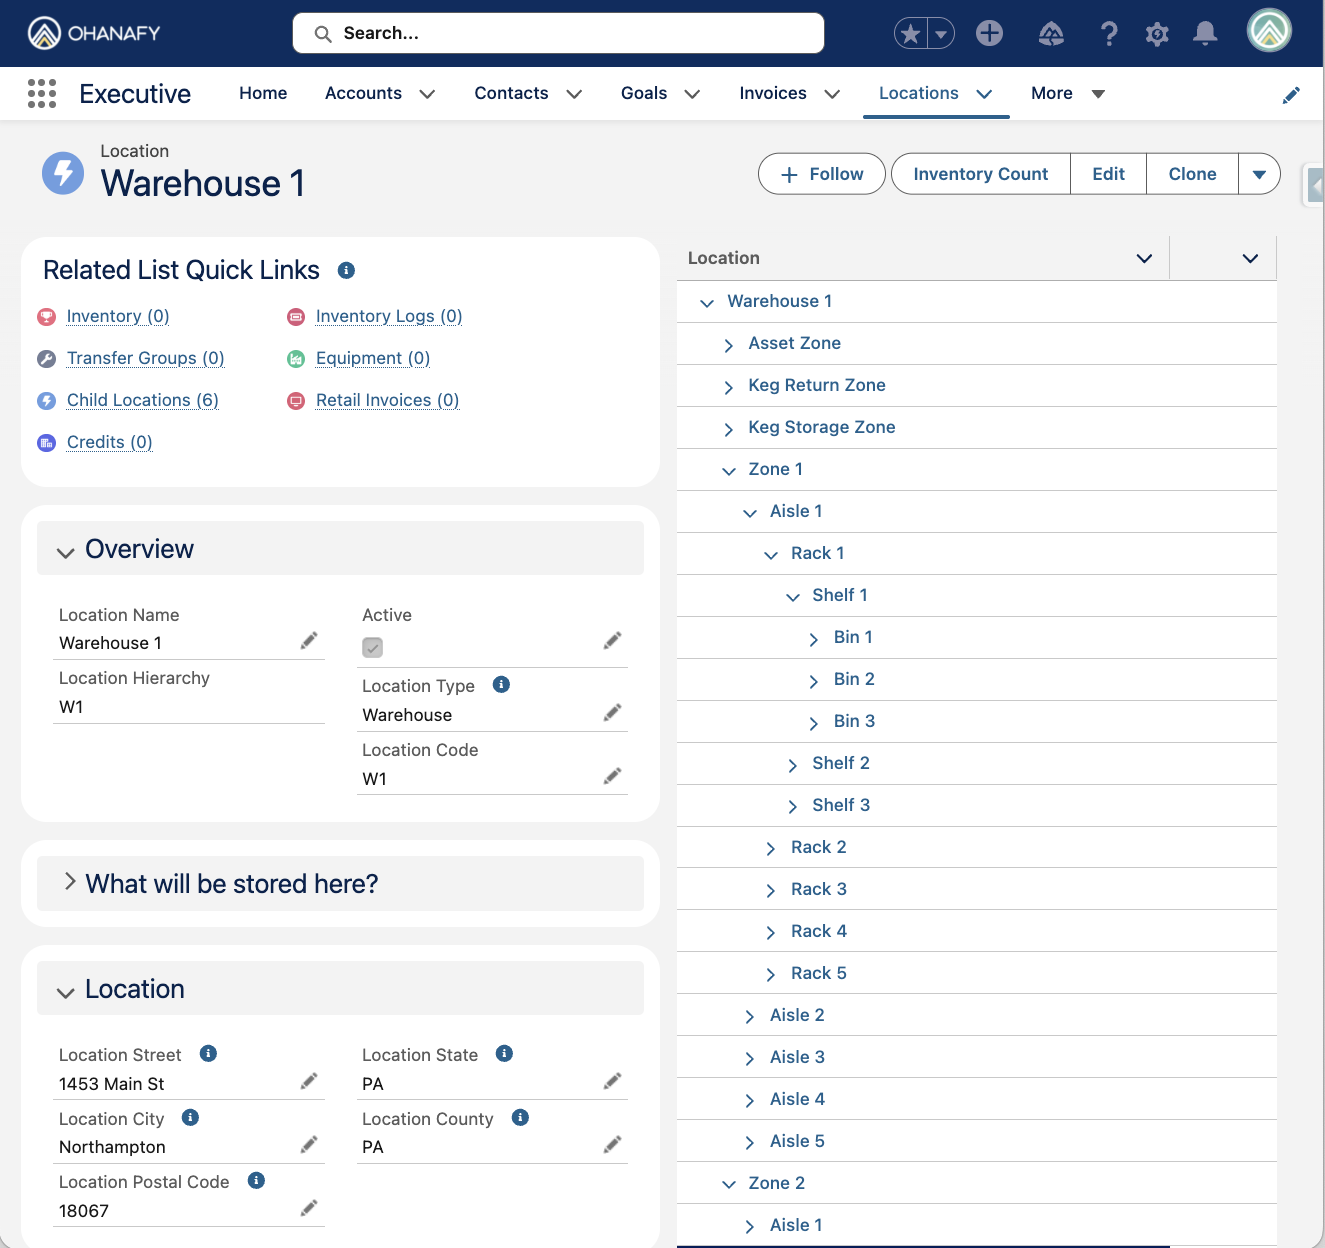Open the Setup gear icon
Screen dimensions: 1325x1248
(1157, 33)
